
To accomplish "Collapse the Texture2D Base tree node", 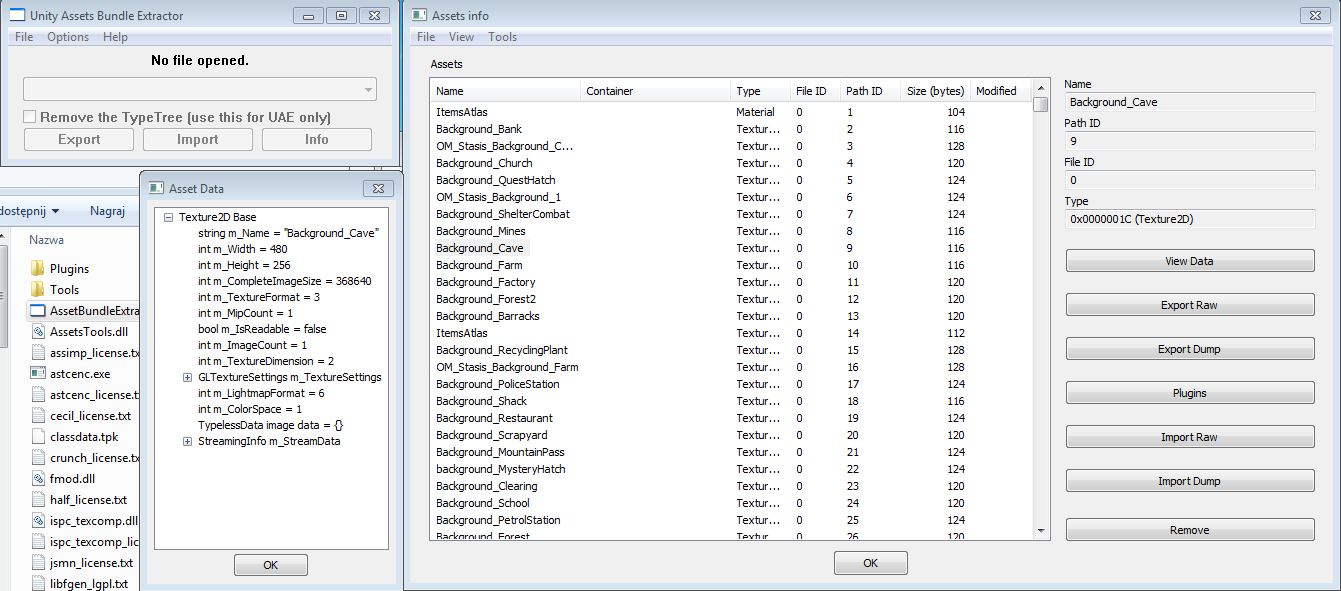I will (x=168, y=217).
